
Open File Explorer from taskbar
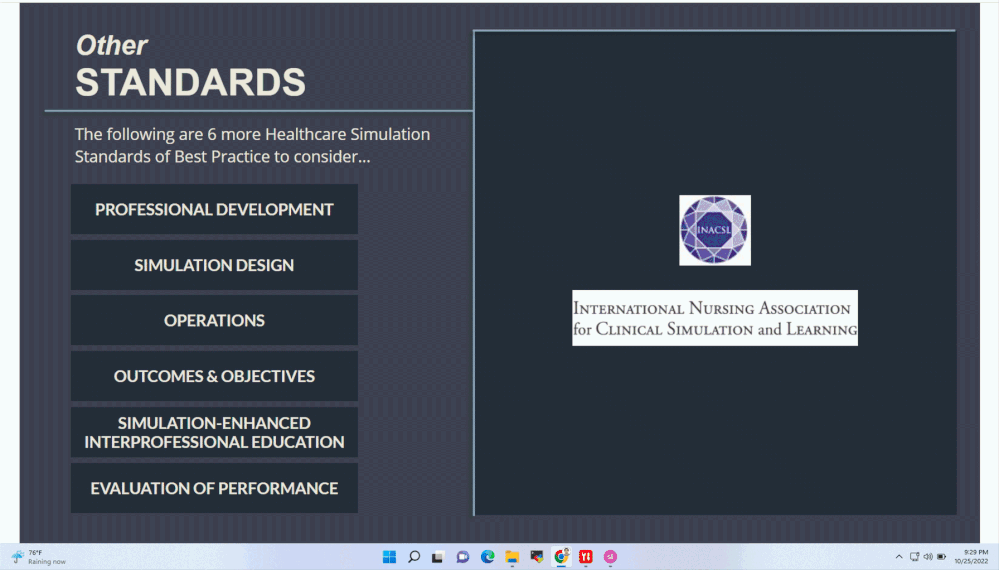point(512,557)
